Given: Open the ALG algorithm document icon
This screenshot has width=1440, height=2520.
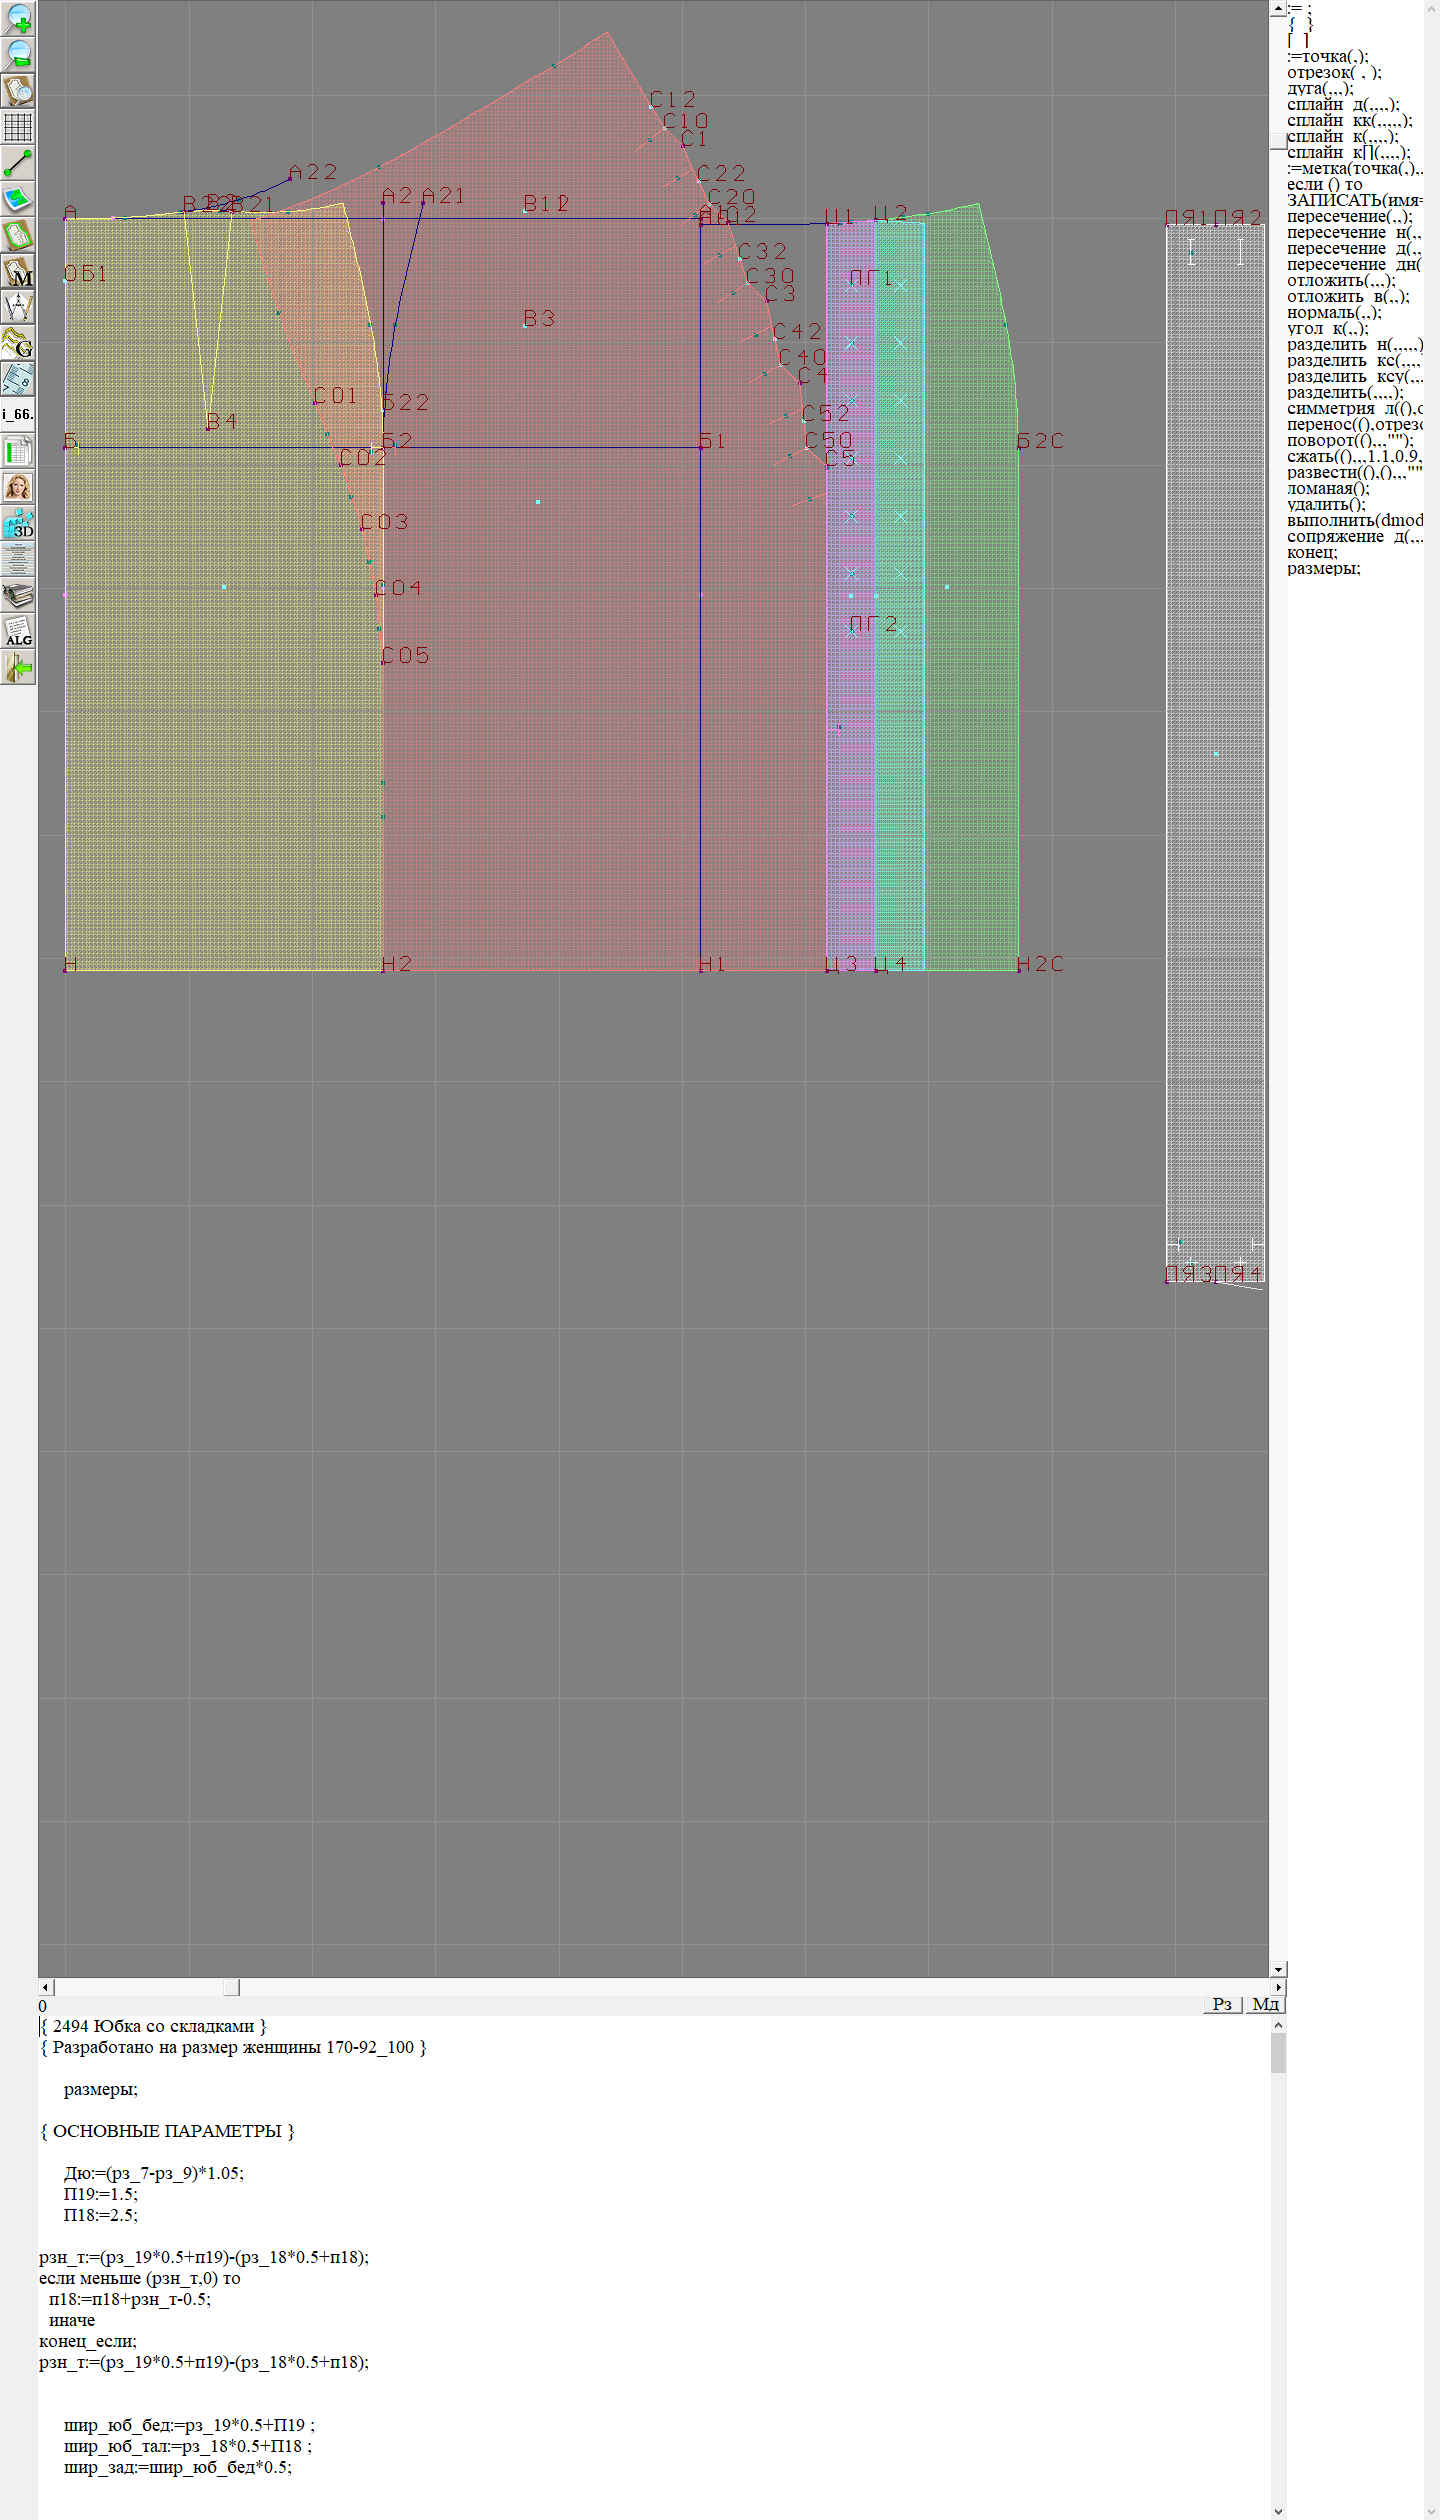Looking at the screenshot, I should (x=18, y=632).
